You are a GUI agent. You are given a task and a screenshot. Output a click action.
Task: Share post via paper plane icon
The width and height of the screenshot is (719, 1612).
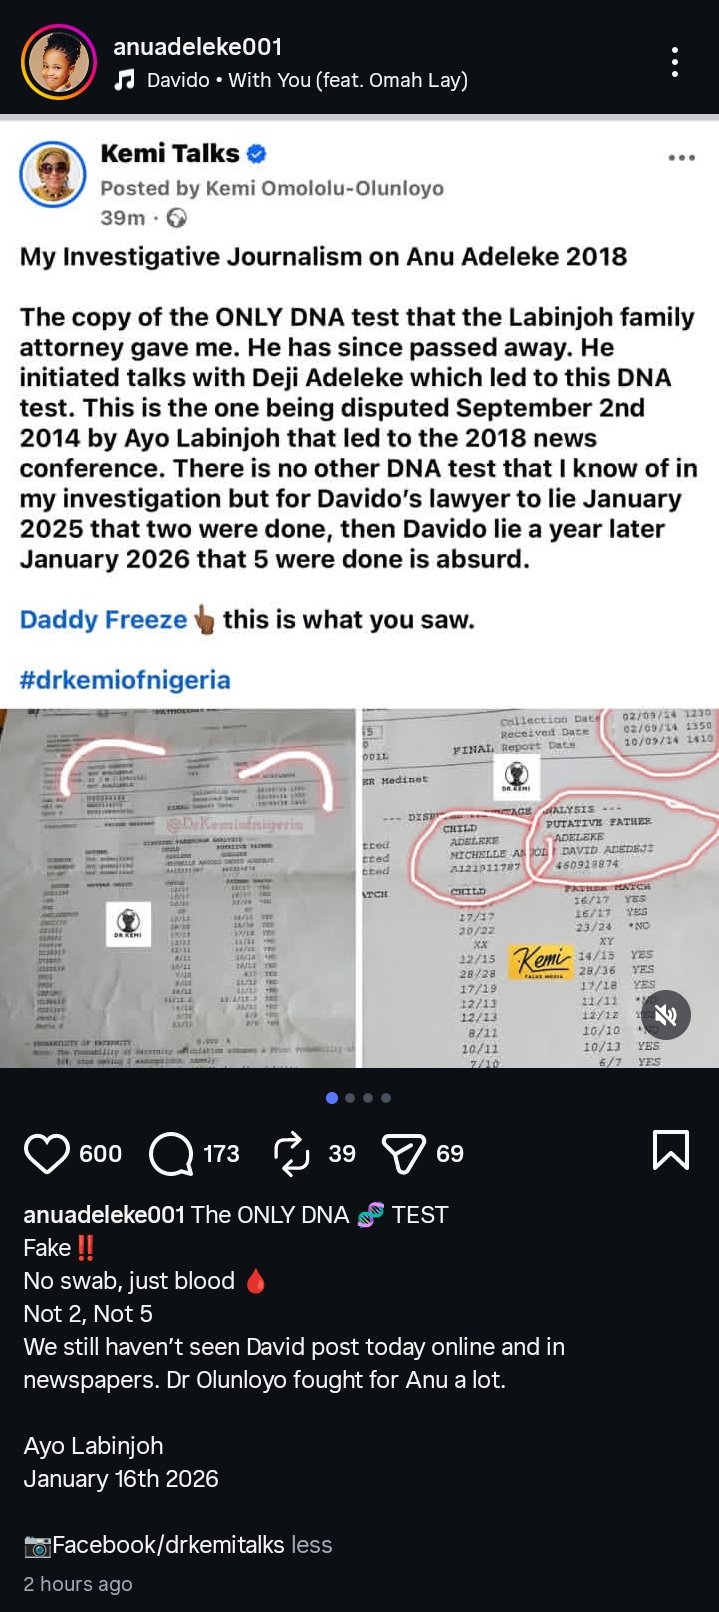pyautogui.click(x=403, y=1153)
